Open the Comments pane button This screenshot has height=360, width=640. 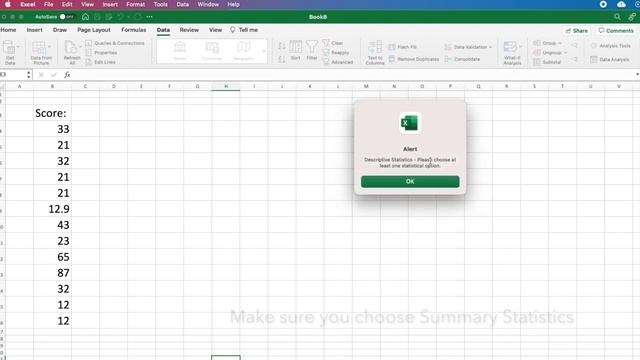pos(616,31)
